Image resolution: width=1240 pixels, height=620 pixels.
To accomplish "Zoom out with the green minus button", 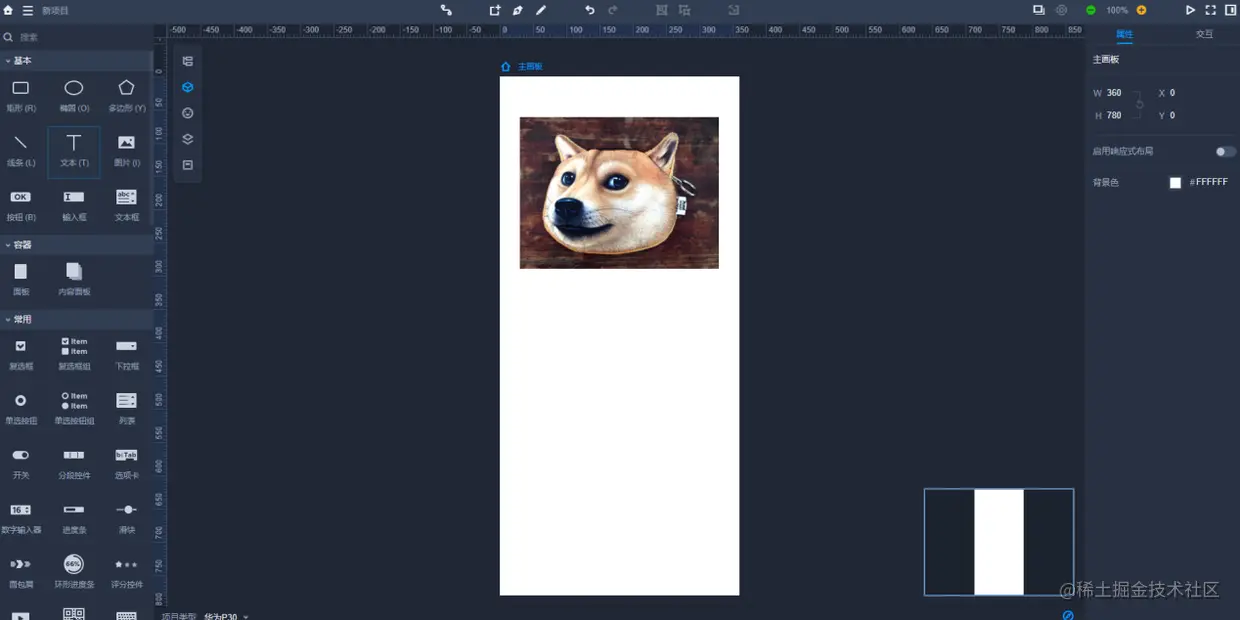I will 1090,10.
